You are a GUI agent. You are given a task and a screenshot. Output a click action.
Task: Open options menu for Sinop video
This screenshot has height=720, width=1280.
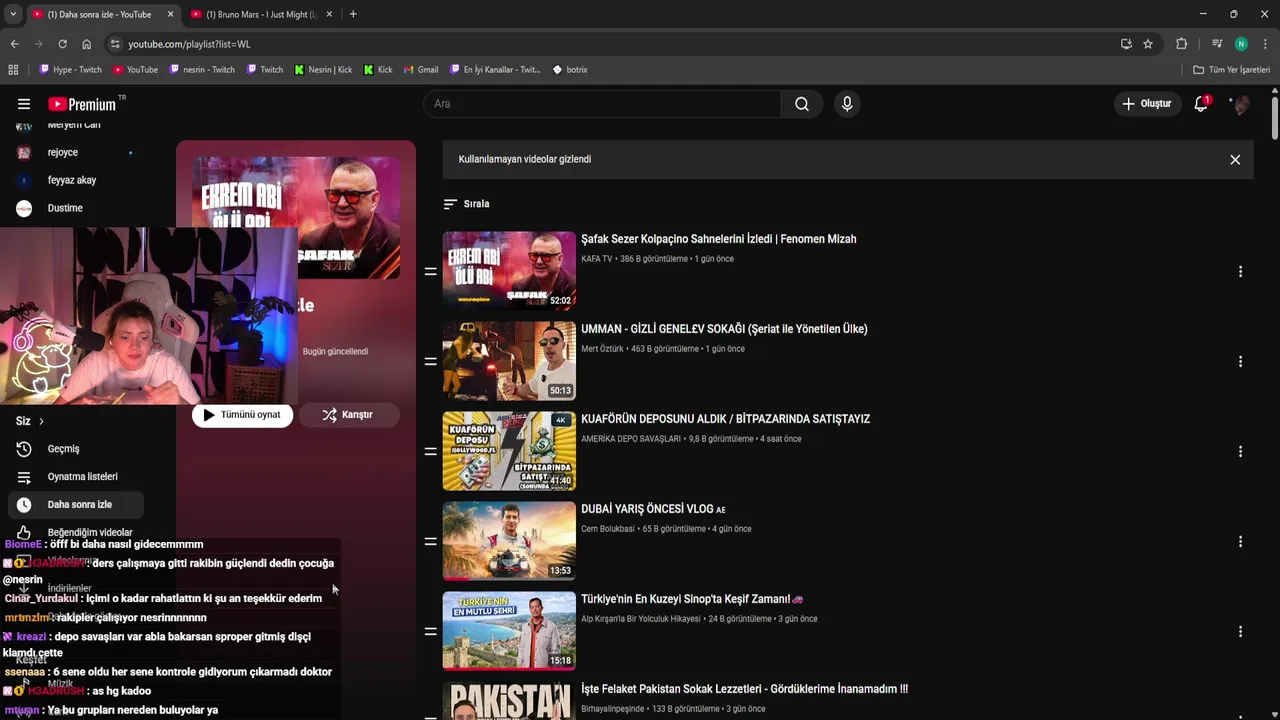click(x=1240, y=632)
